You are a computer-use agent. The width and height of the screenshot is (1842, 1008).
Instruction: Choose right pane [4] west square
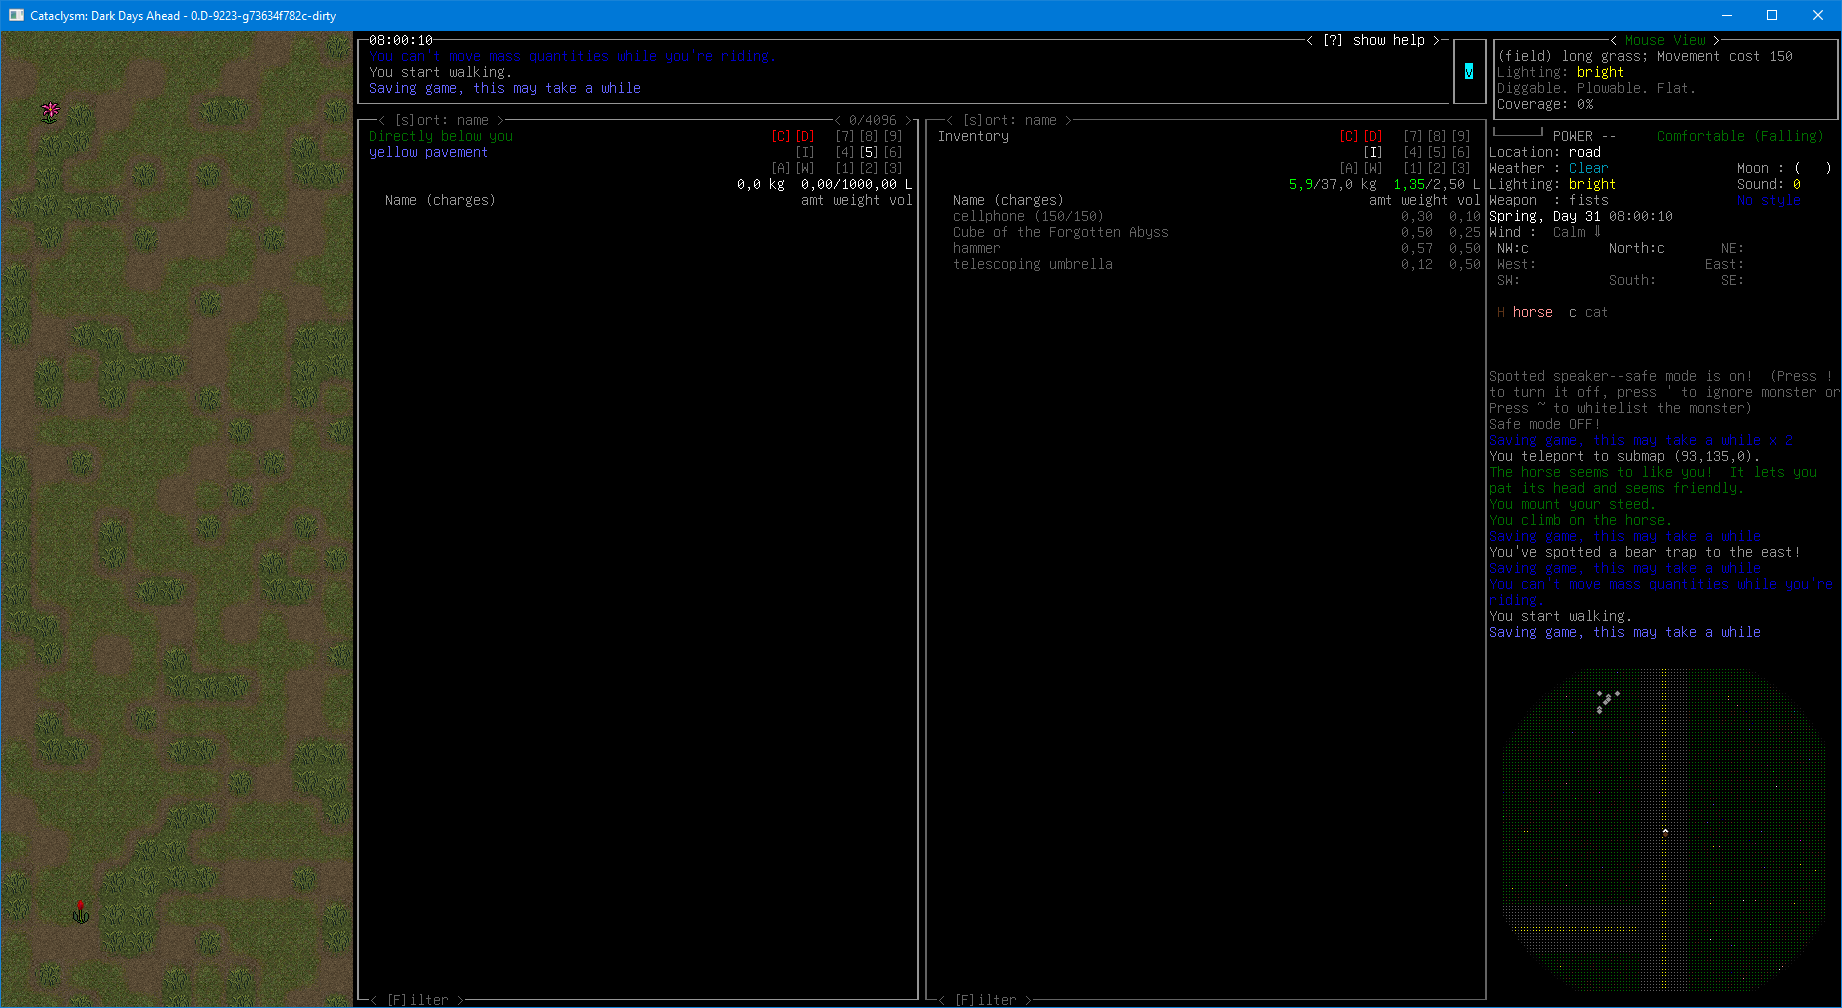point(1413,152)
